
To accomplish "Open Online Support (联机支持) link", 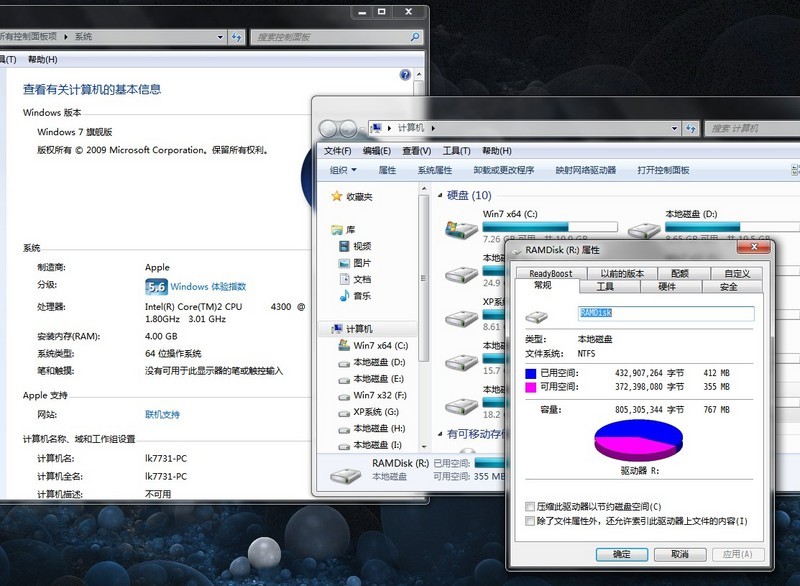I will coord(162,415).
